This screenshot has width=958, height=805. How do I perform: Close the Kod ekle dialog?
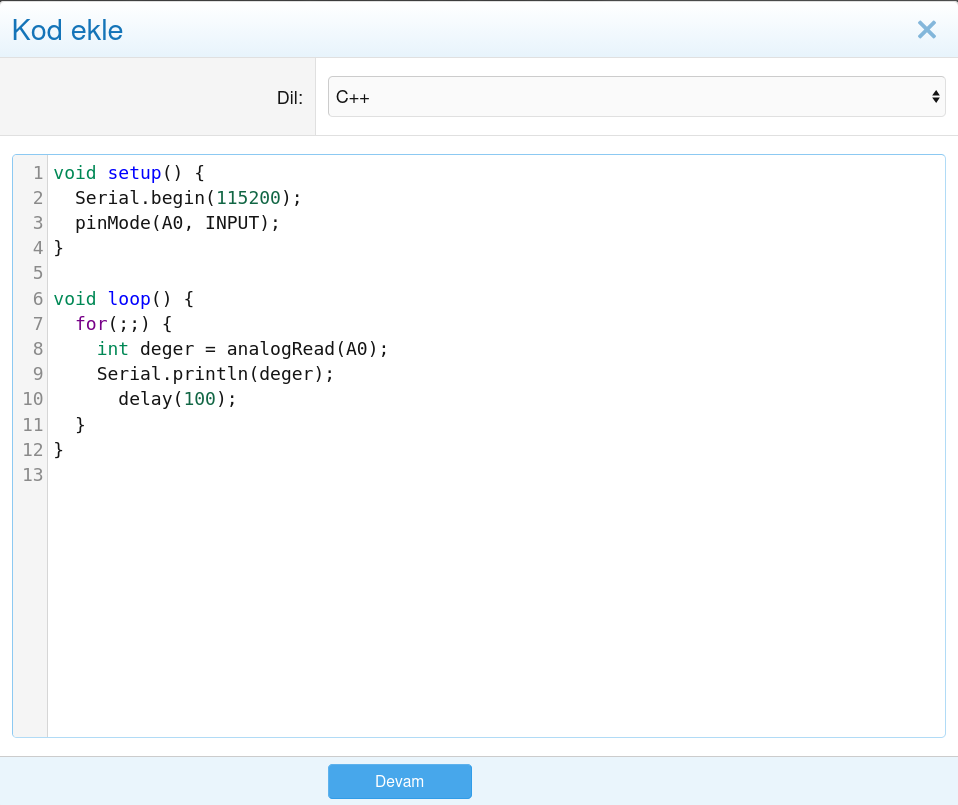coord(926,30)
